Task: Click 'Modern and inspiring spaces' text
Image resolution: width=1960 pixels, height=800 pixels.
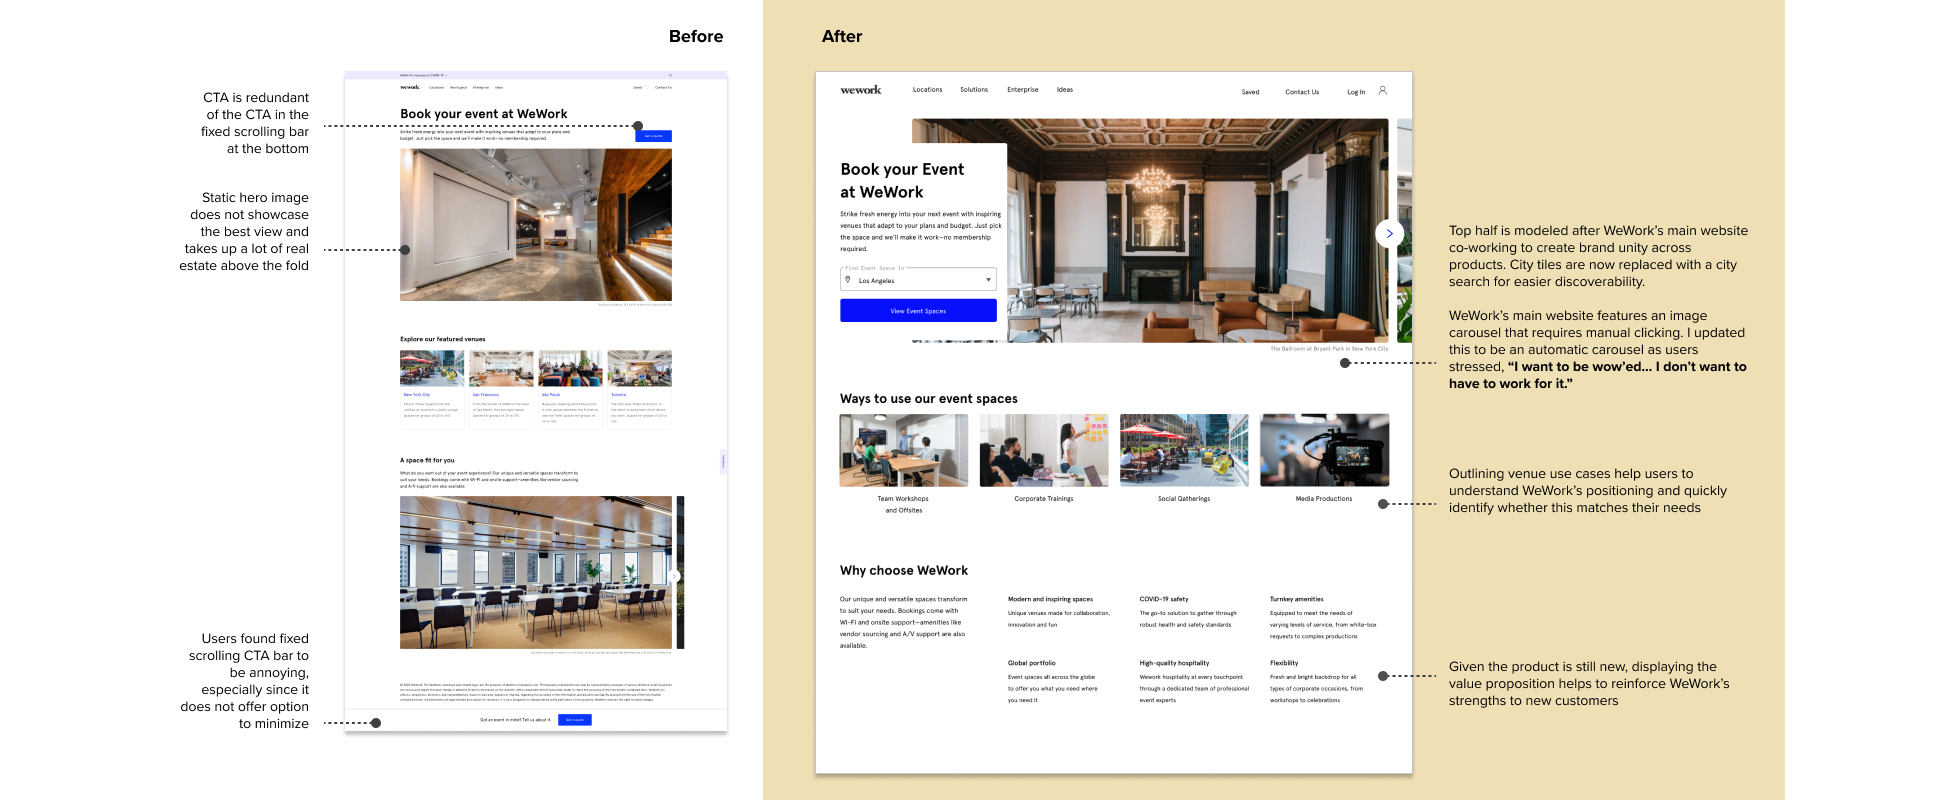Action: (1050, 599)
